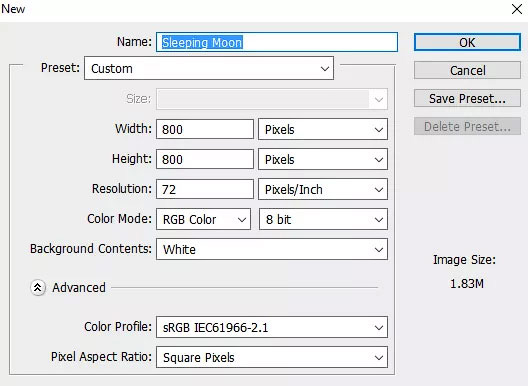Open the 8 bit depth dropdown
528x386 pixels.
tap(323, 219)
